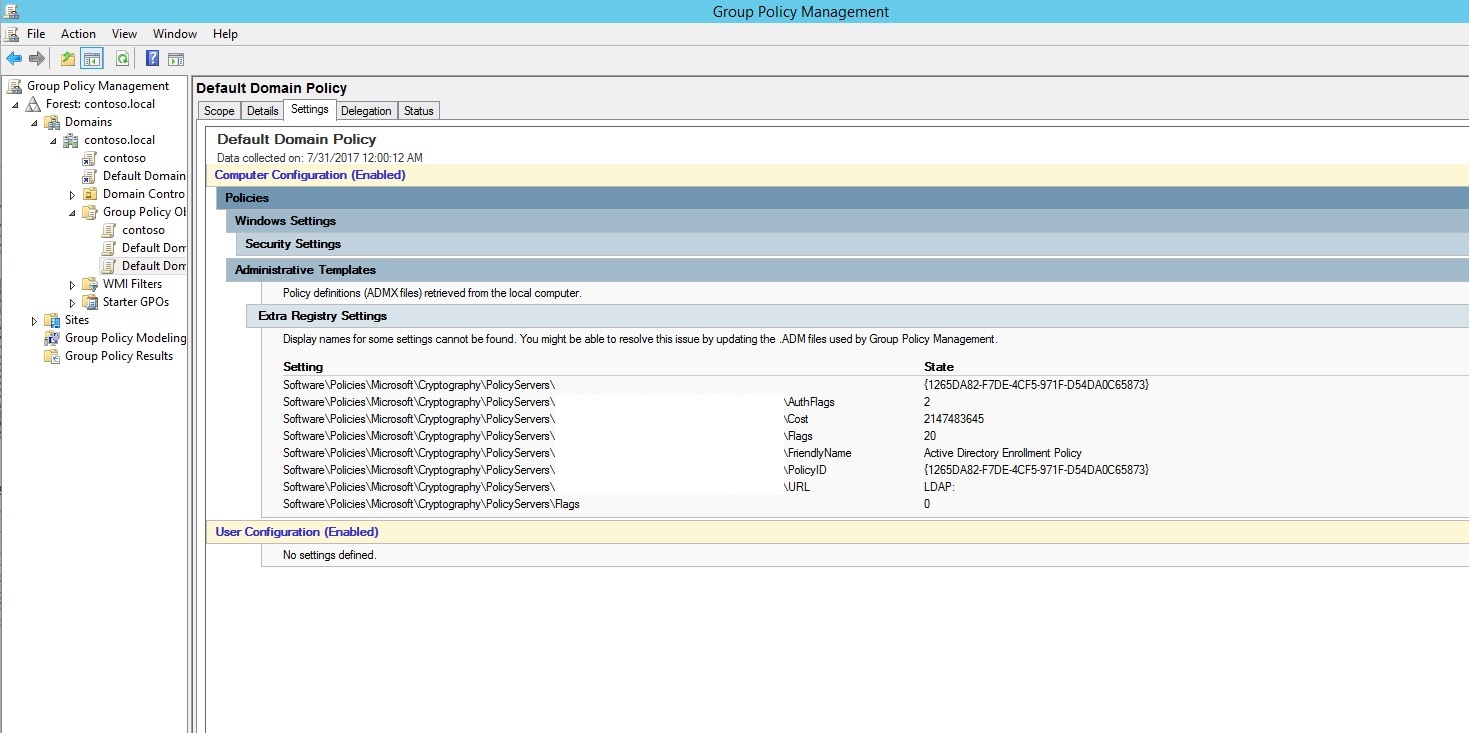
Task: Click the Group Policy Modeling icon
Action: [x=52, y=338]
